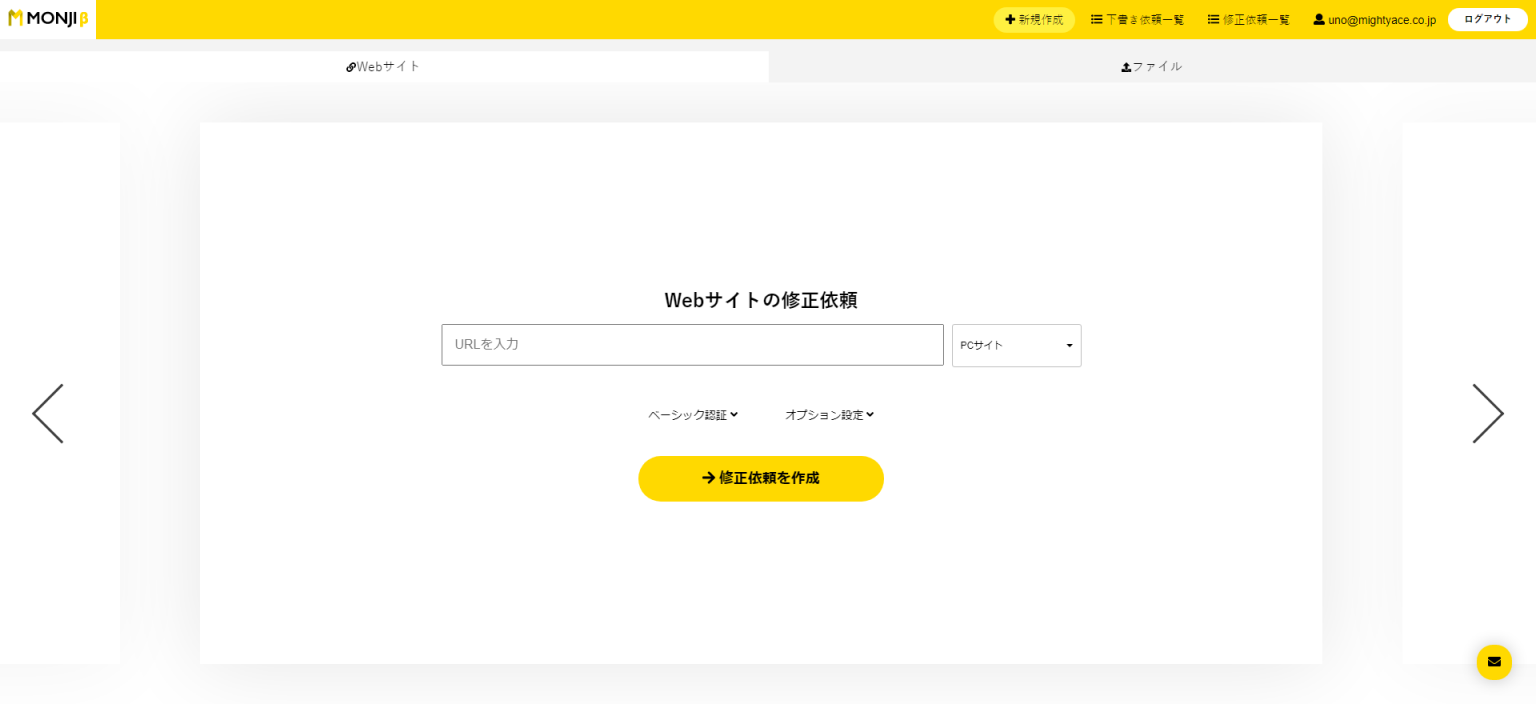Open the 下書き依頼一覧 list icon
This screenshot has width=1536, height=704.
1097,19
